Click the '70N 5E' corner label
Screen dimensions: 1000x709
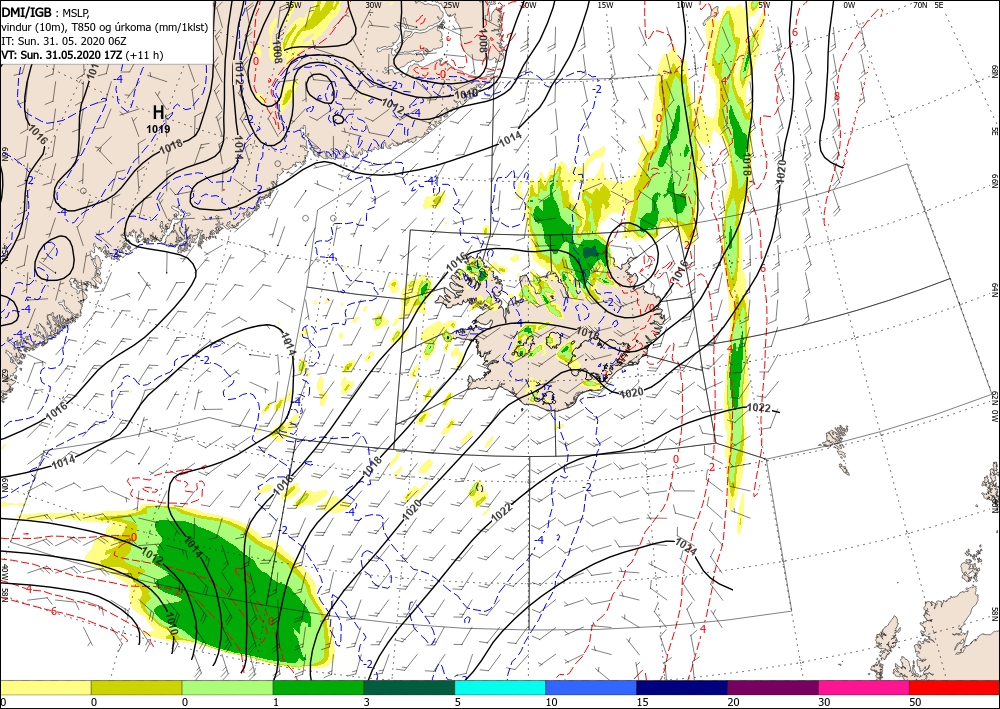(x=928, y=5)
